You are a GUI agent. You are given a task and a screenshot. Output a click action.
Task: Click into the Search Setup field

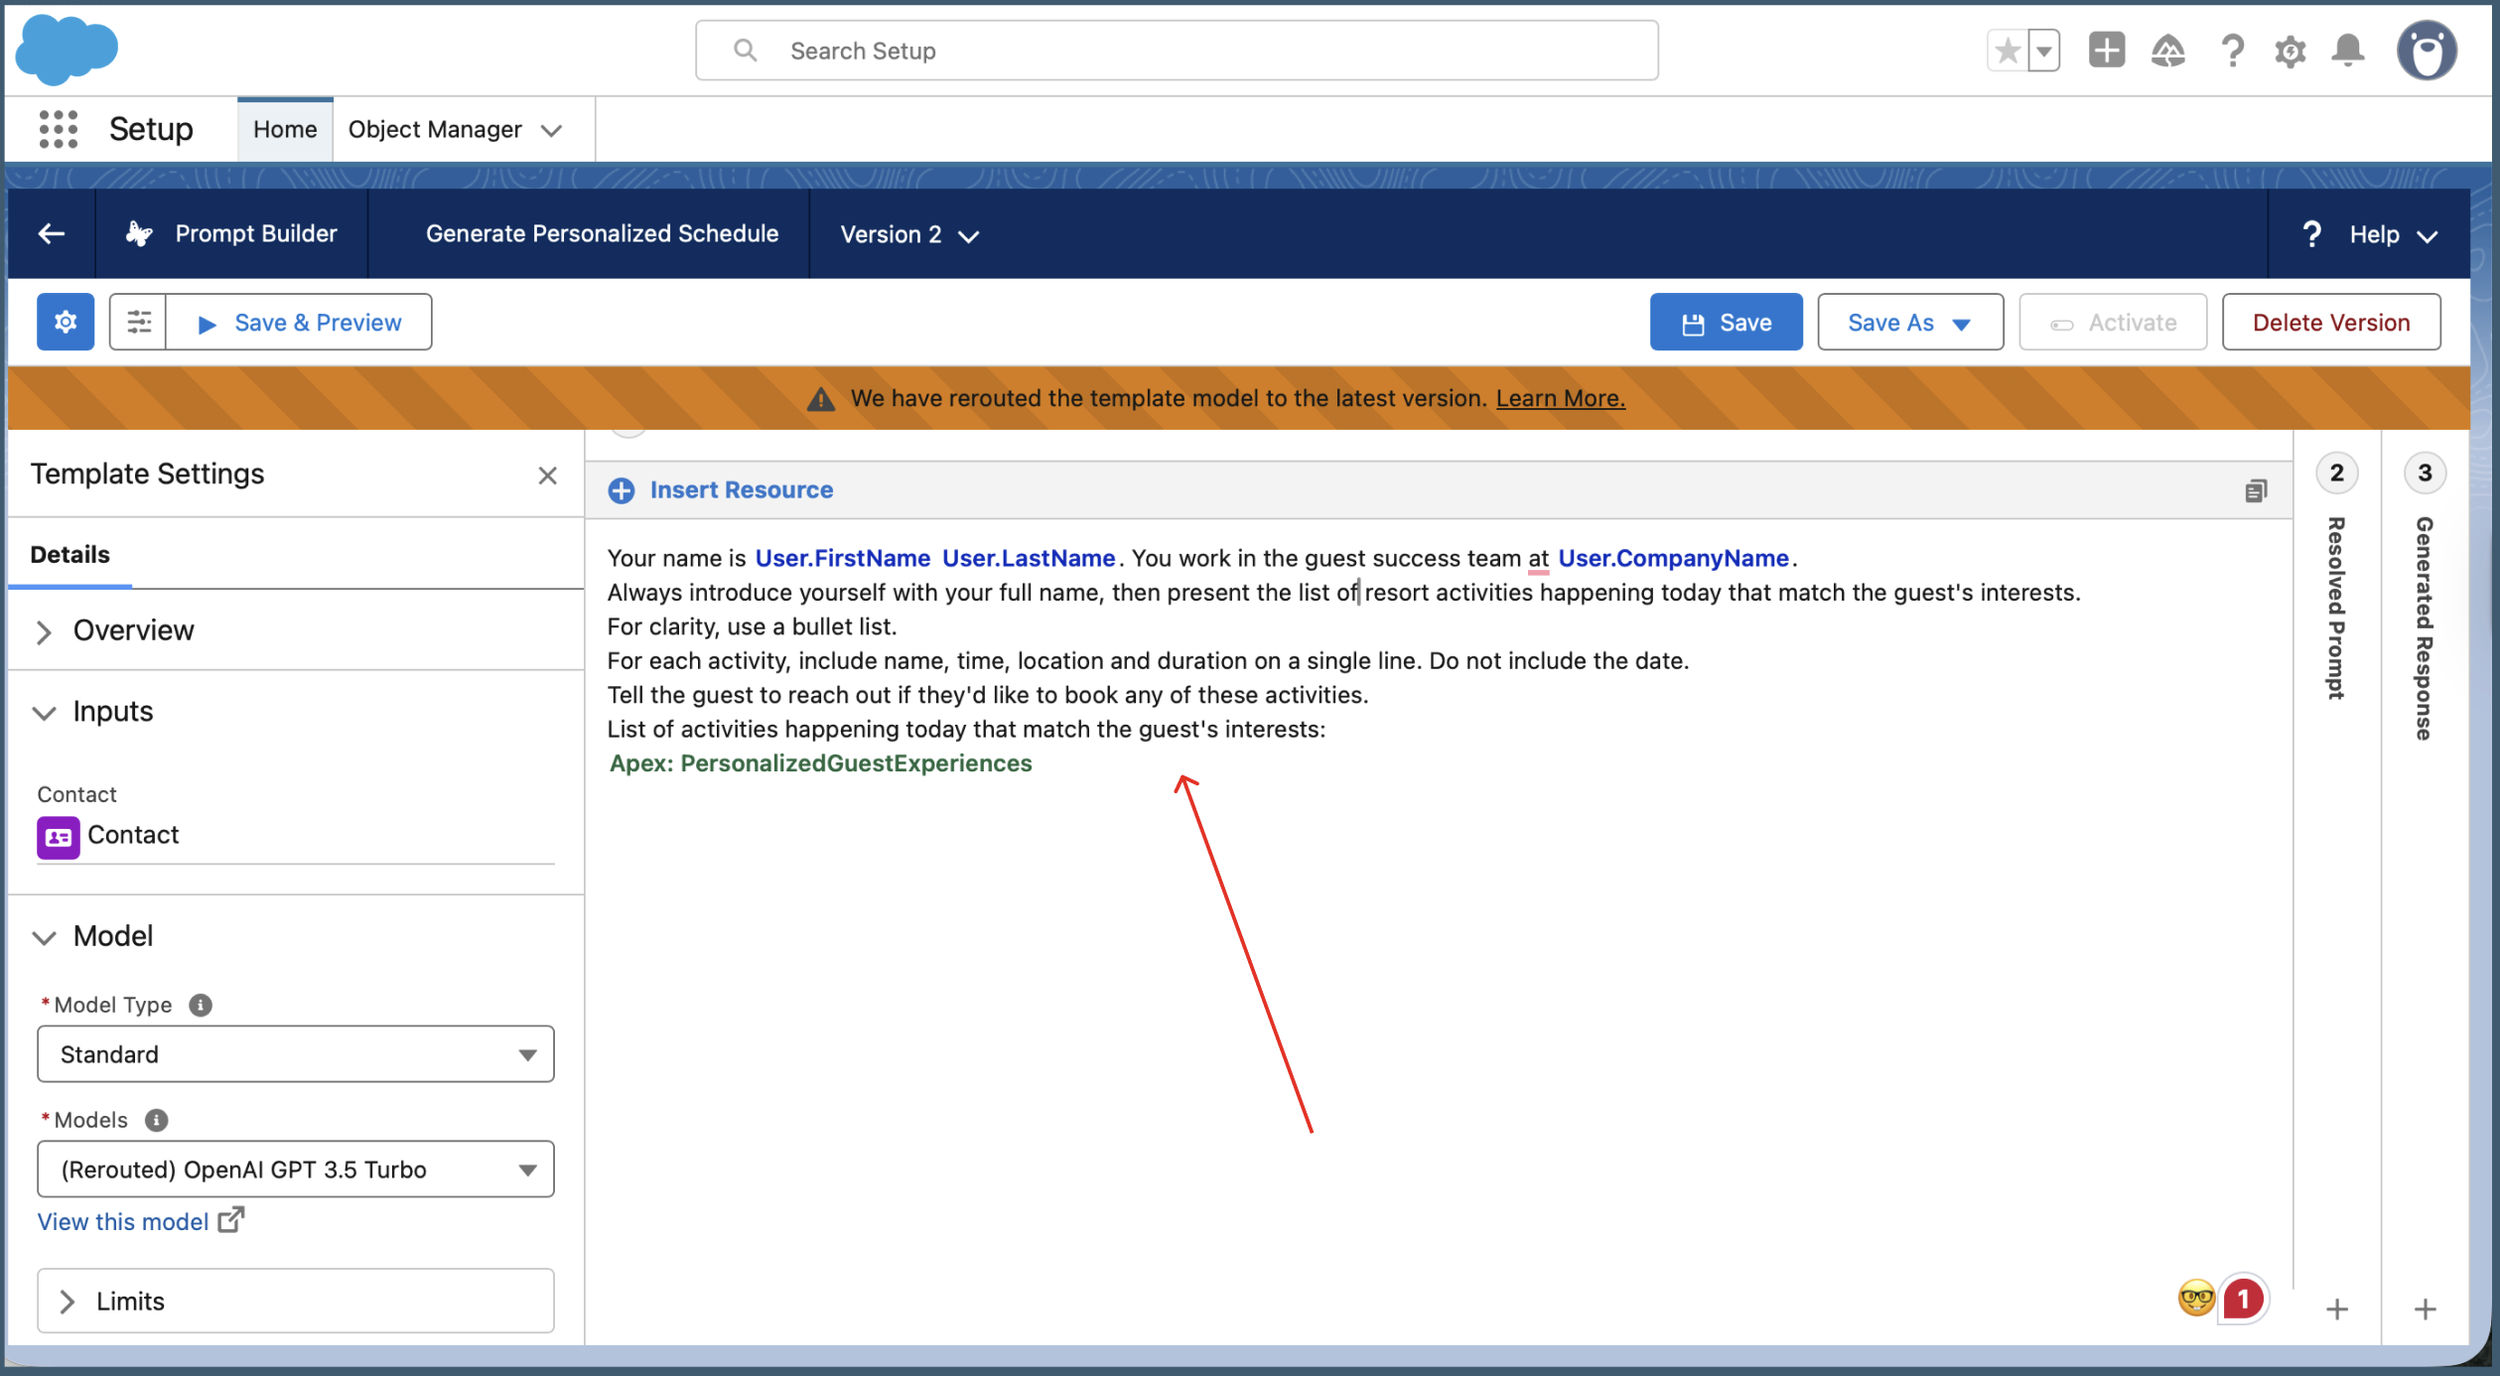pos(1175,51)
